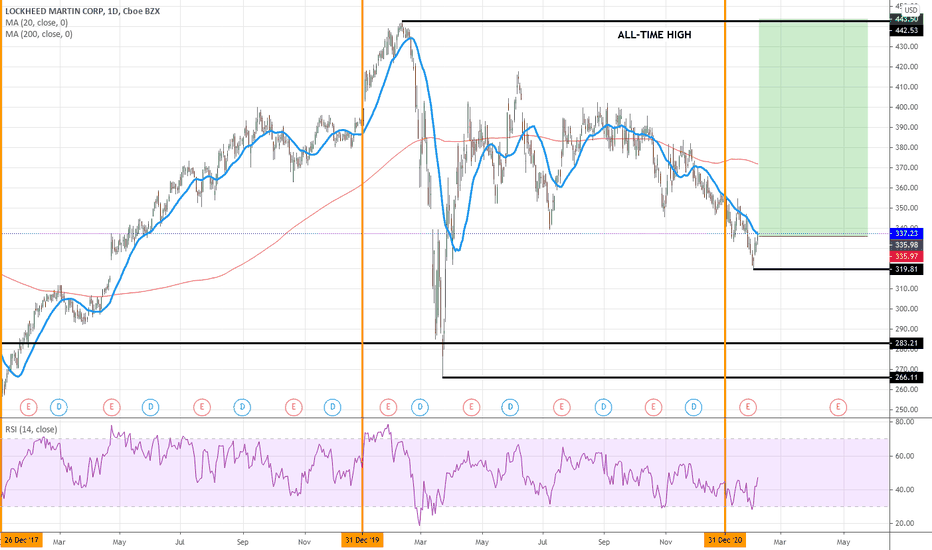Click the 31 Dec '20 date label
Viewport: 932px width, 550px height.
(x=725, y=541)
